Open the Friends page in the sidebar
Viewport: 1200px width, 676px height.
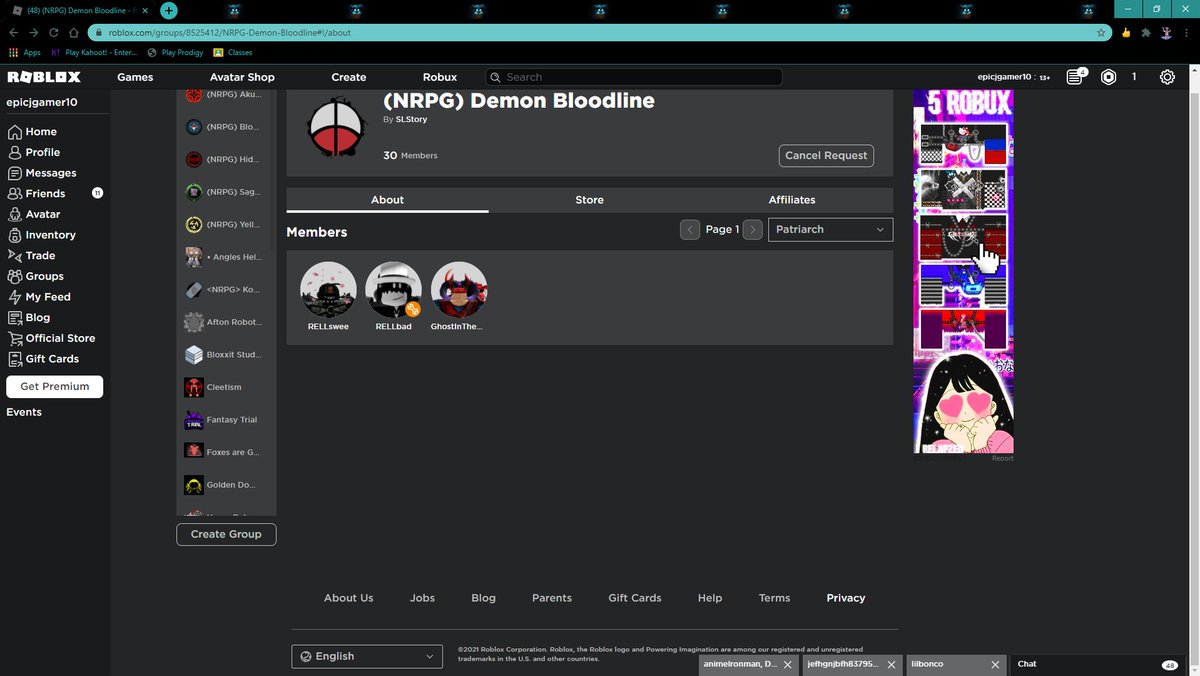click(36, 194)
